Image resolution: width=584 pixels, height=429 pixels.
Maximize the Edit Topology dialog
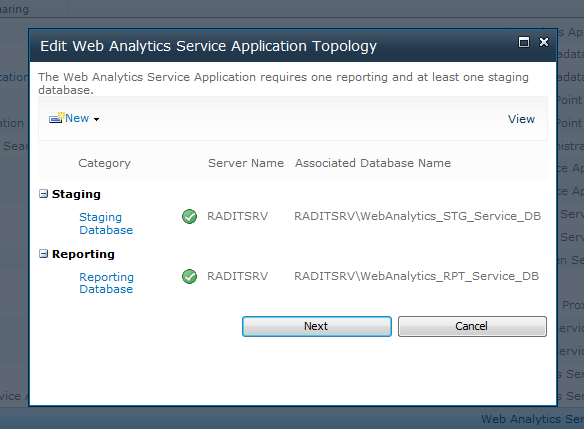524,42
